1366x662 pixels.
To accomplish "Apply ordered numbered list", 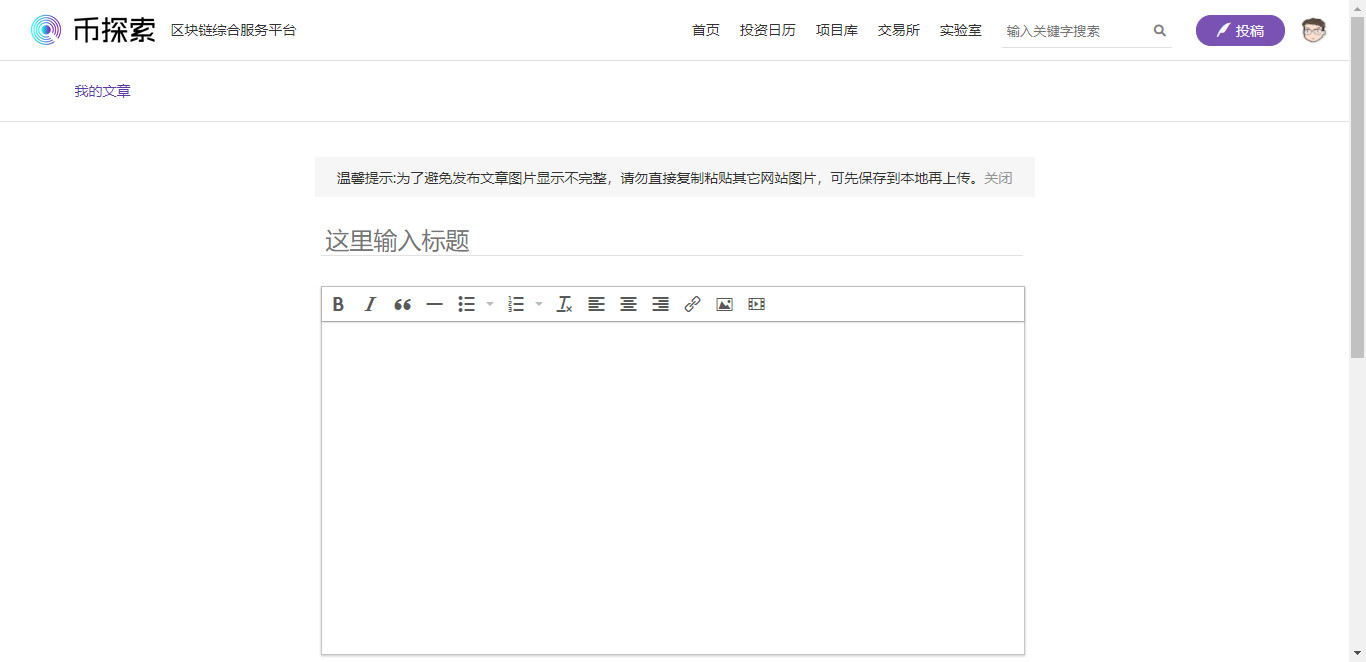I will click(x=516, y=304).
